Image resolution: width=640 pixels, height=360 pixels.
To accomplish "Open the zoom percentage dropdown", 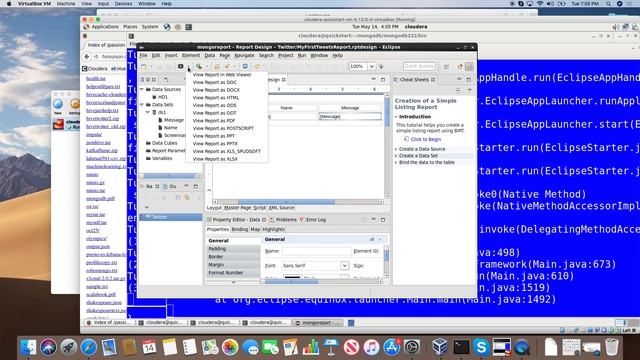I will 371,66.
